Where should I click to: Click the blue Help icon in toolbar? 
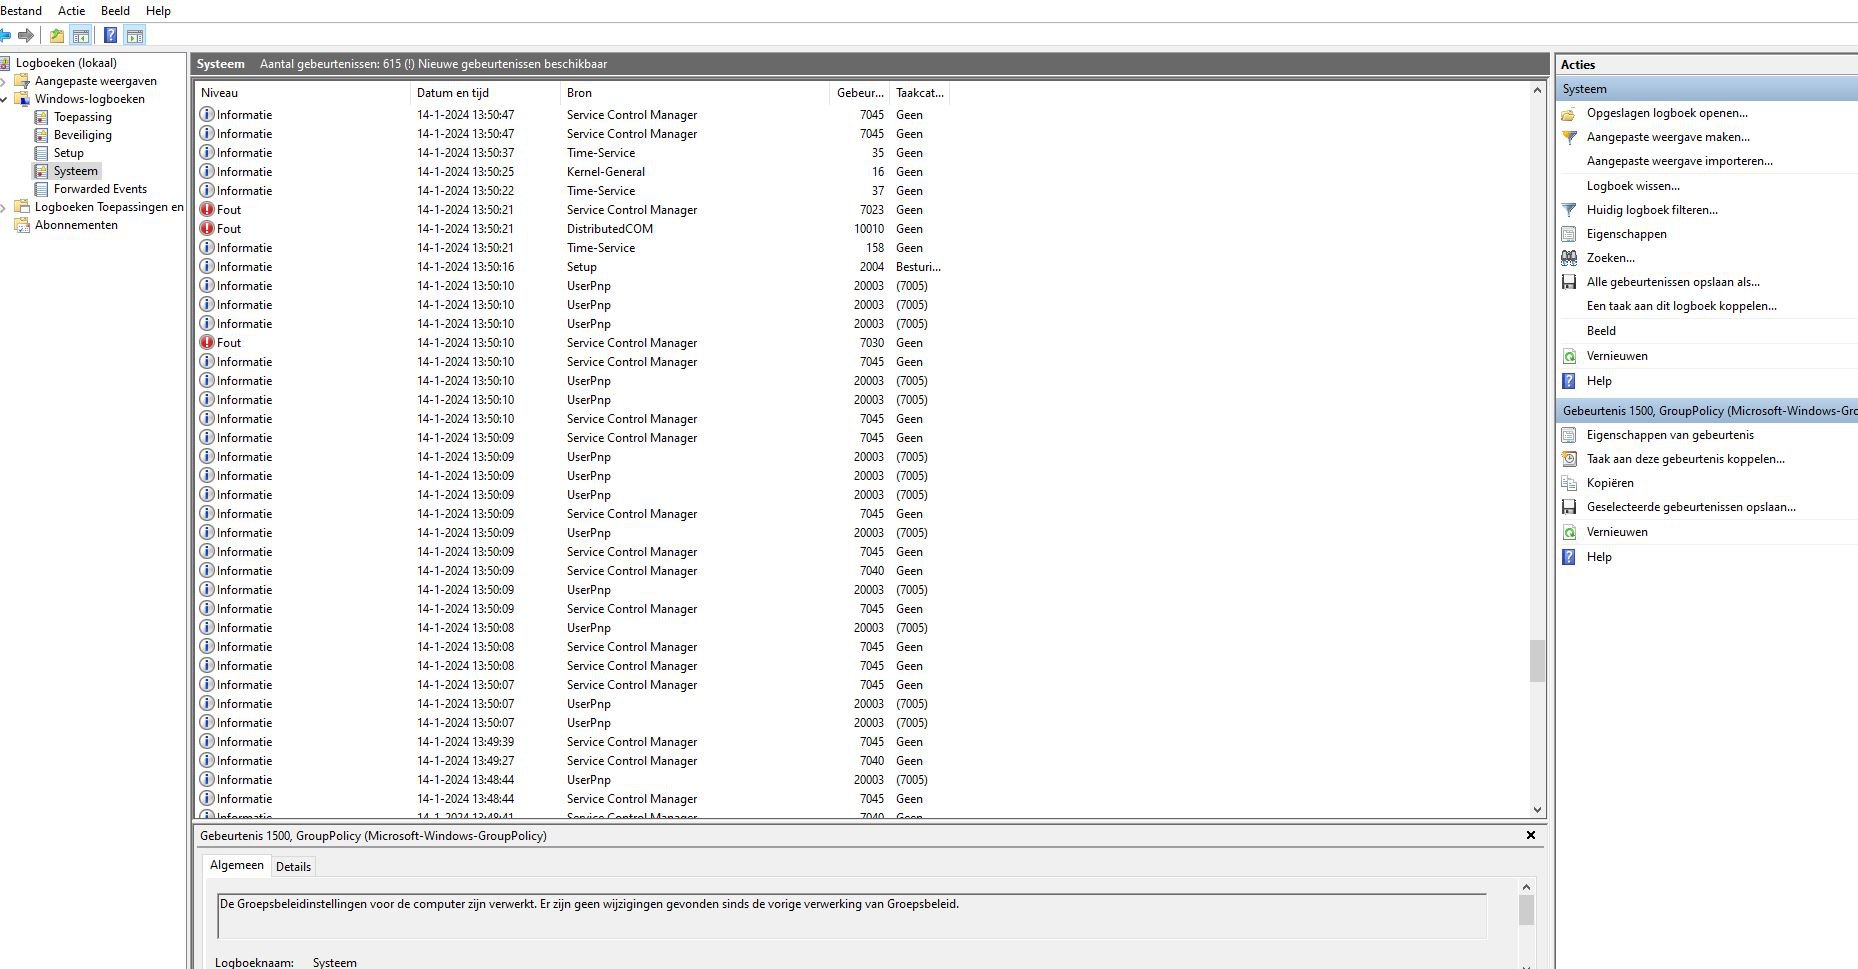(110, 36)
